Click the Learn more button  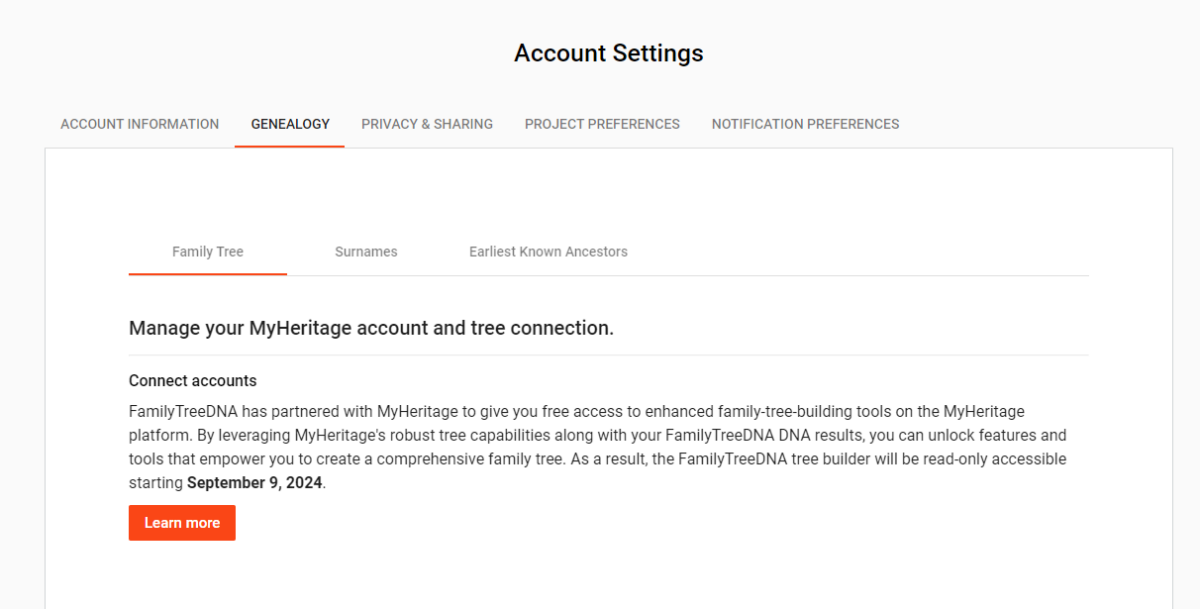pyautogui.click(x=182, y=523)
